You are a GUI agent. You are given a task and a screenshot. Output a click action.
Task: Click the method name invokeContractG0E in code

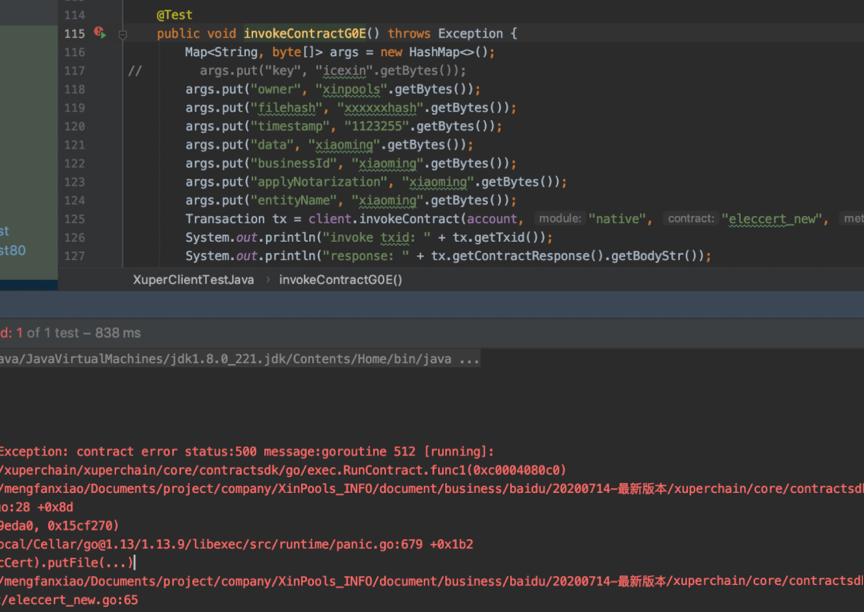[305, 34]
